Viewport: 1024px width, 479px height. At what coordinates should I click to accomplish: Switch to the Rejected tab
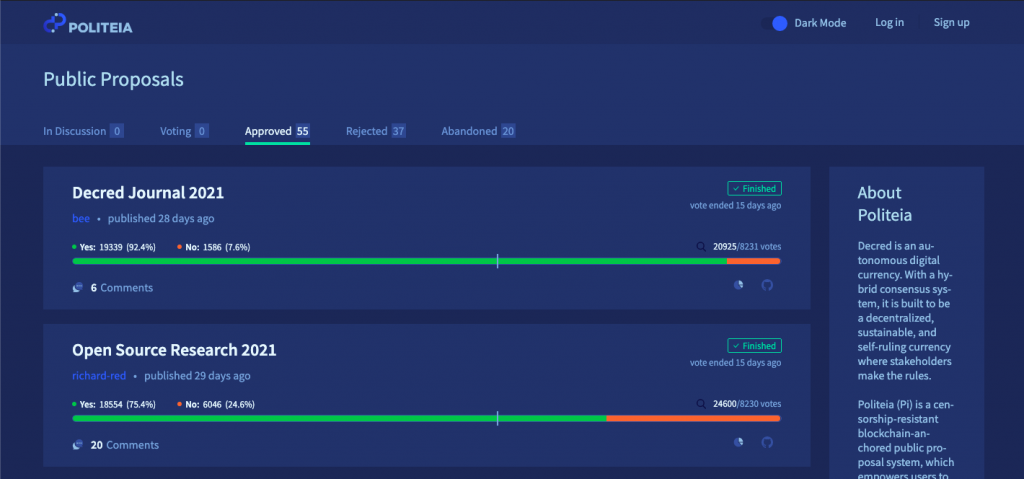[x=376, y=131]
